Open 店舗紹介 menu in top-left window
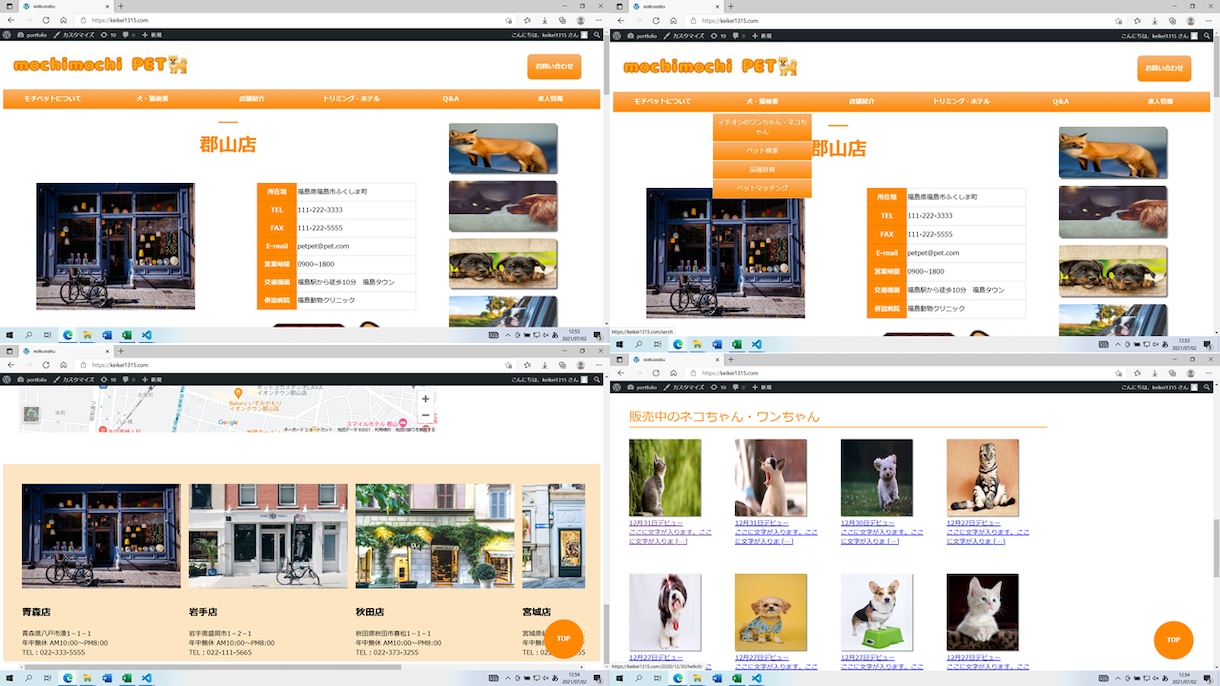1220x686 pixels. [x=252, y=99]
